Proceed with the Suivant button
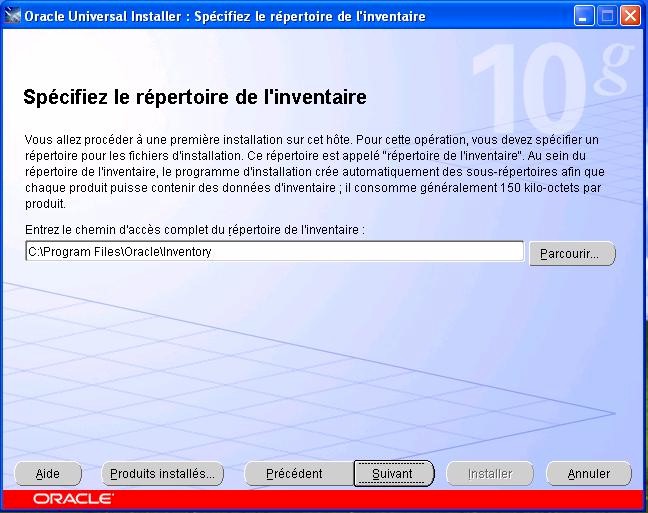 393,473
